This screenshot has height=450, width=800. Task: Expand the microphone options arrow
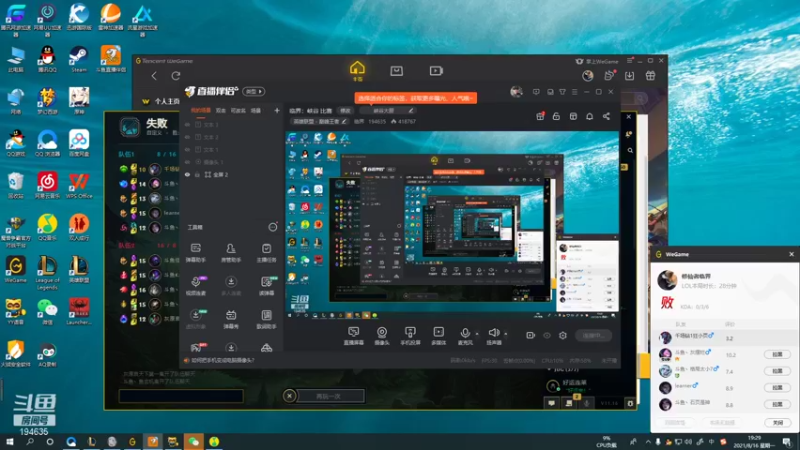point(477,334)
